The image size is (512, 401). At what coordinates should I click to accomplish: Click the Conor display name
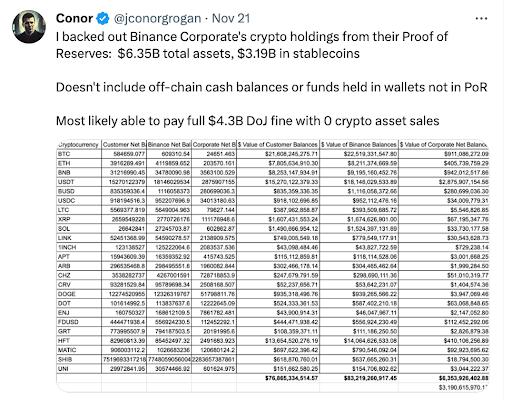74,18
